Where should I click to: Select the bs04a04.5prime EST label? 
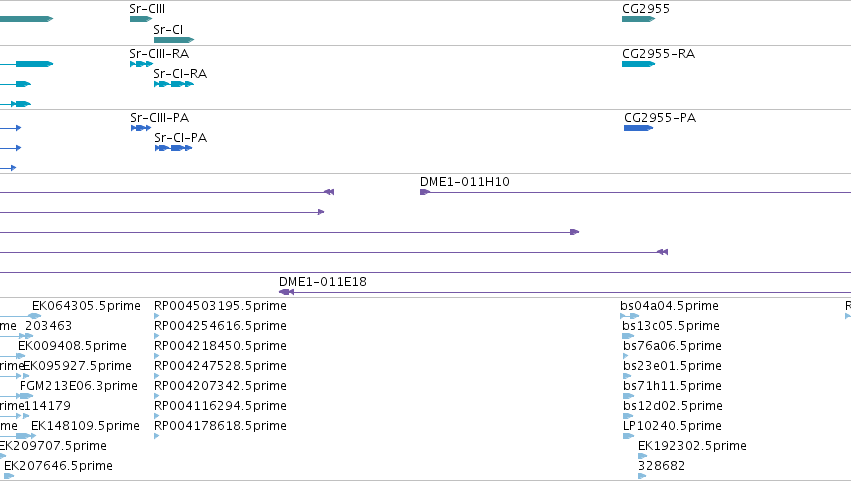(669, 306)
